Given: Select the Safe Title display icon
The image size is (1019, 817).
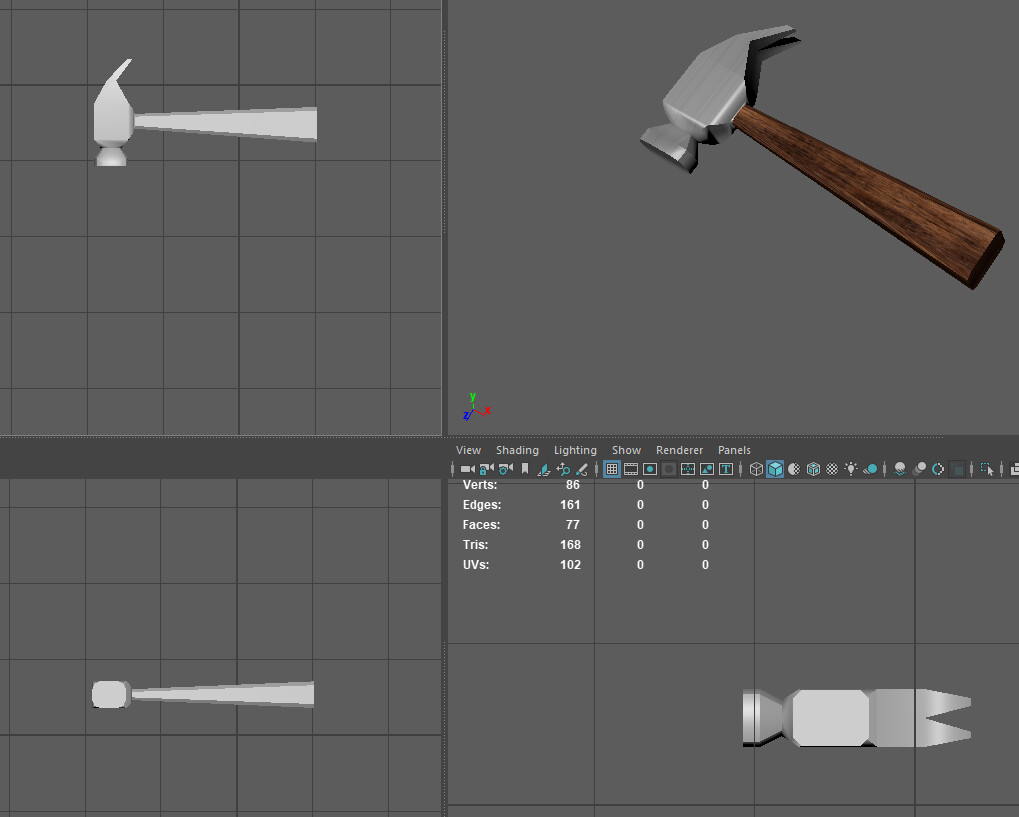Looking at the screenshot, I should pyautogui.click(x=726, y=468).
